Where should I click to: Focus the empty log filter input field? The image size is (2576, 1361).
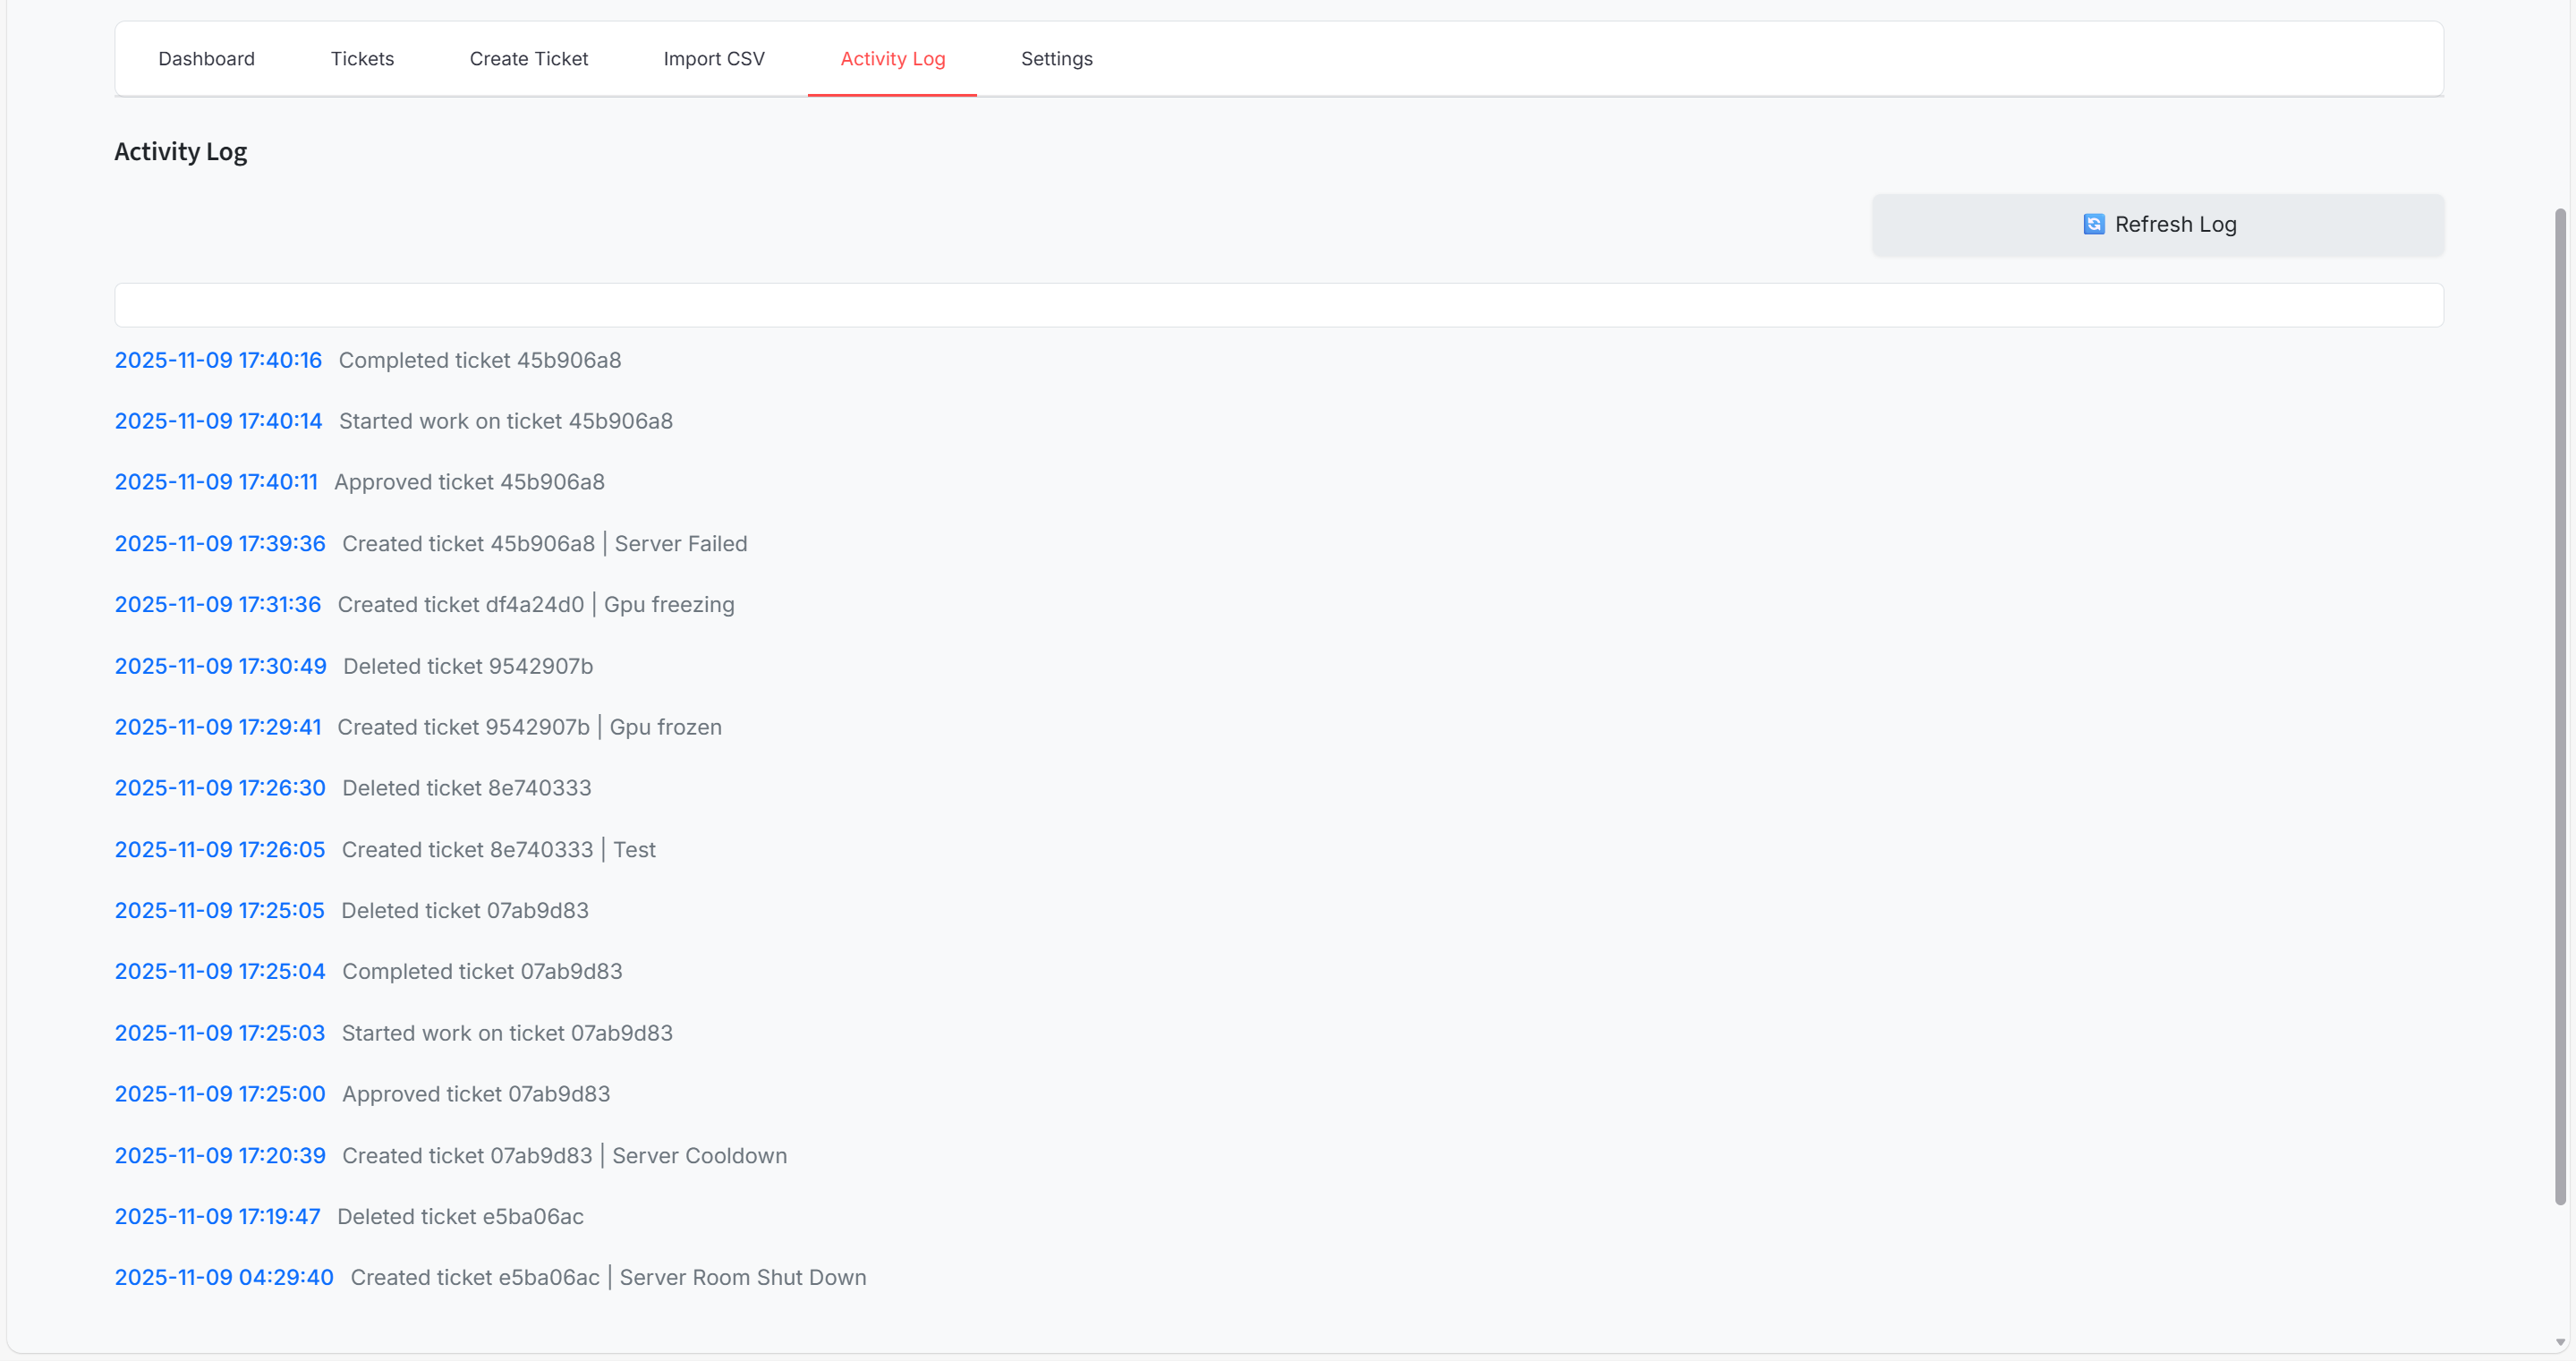1278,305
